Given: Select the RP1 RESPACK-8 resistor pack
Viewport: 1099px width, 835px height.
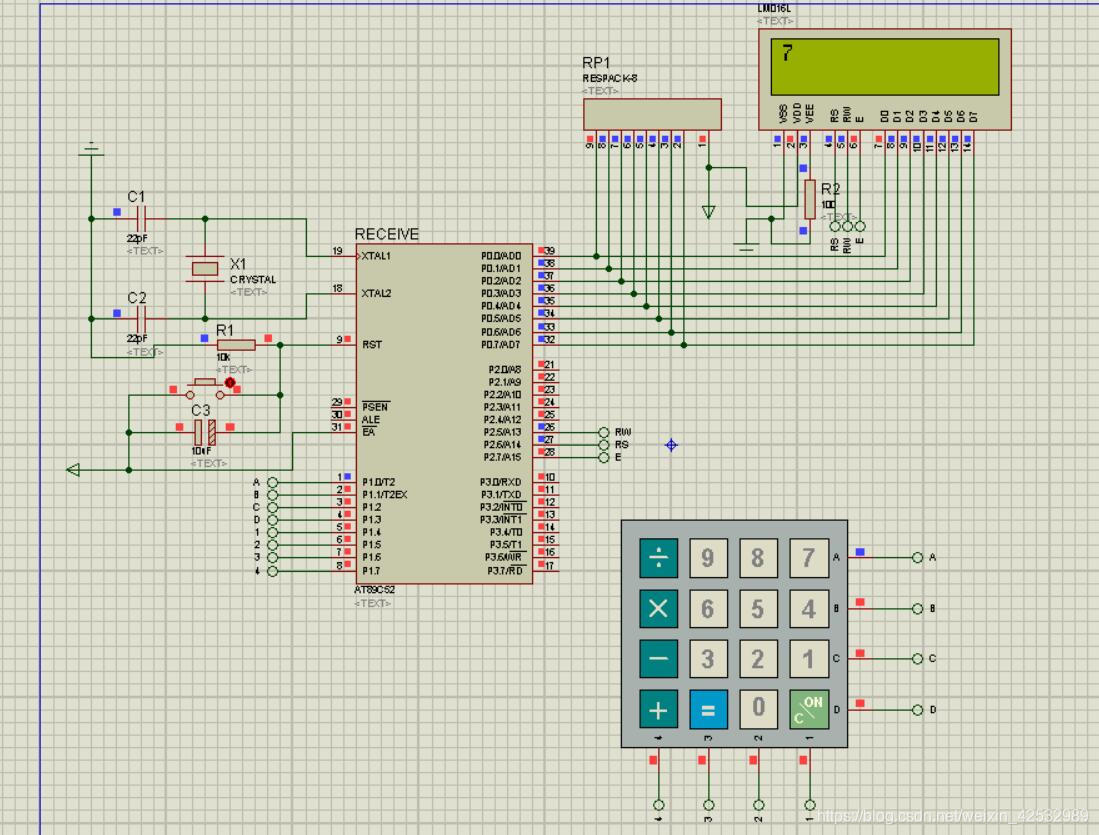Looking at the screenshot, I should coord(651,113).
